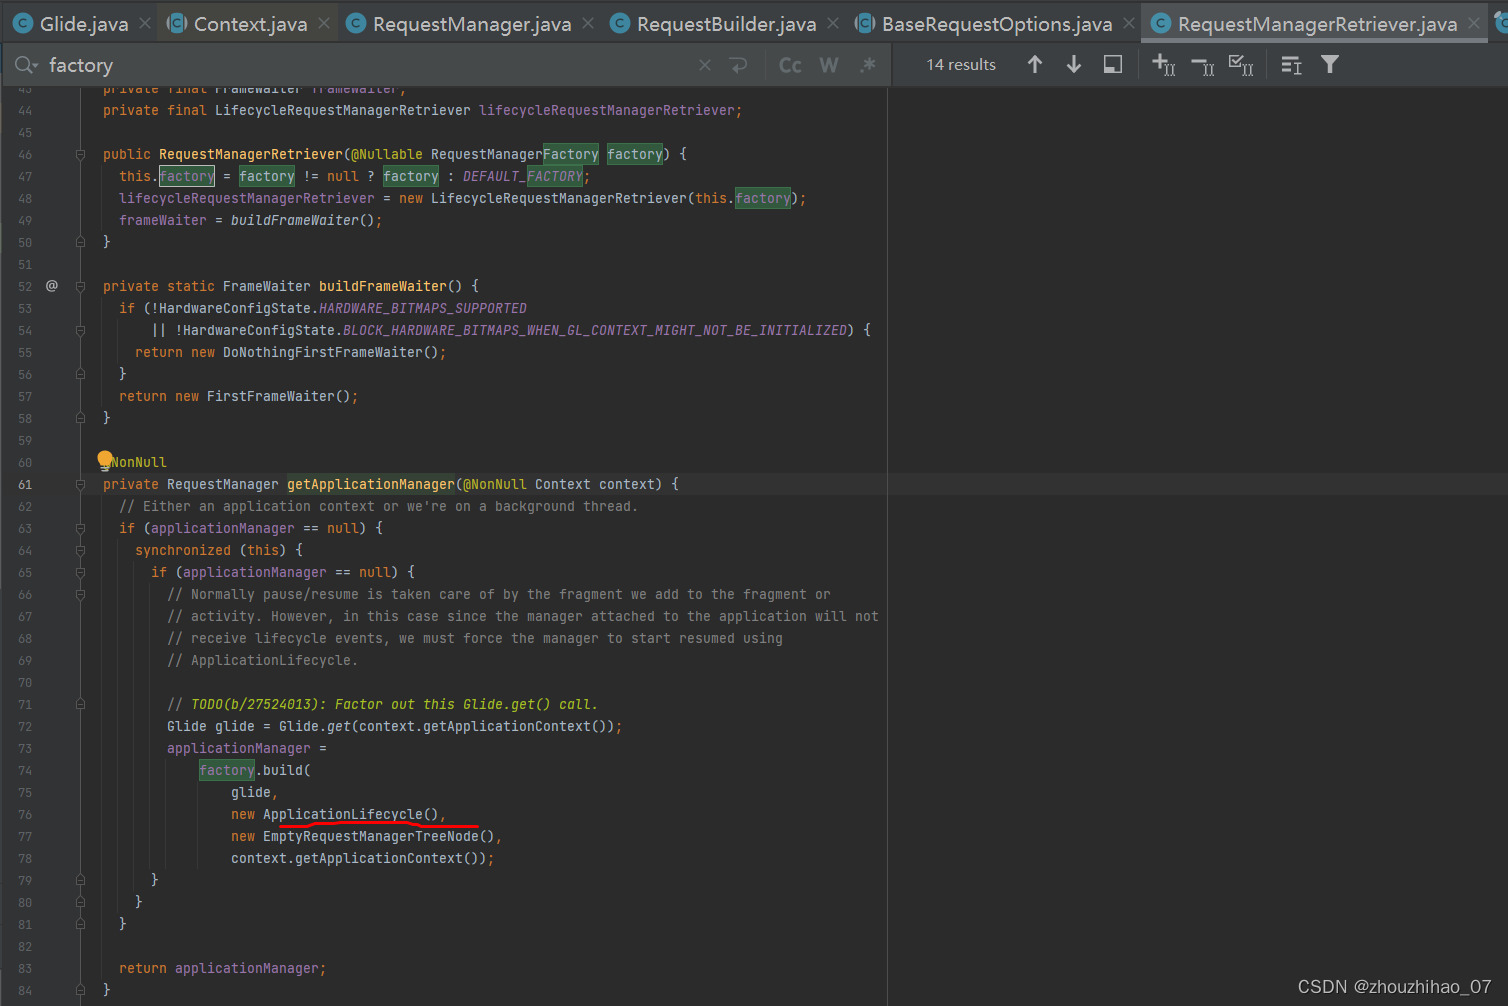Add selection for next occurrence

1164,65
